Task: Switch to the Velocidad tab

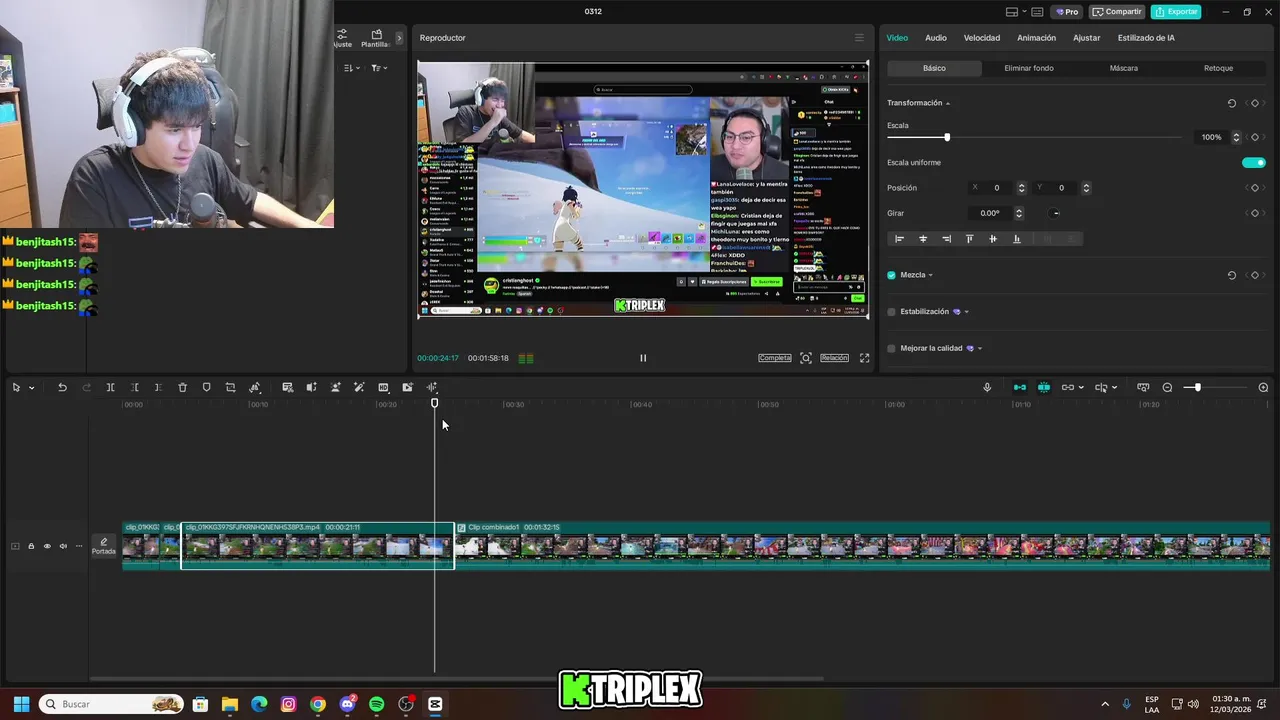Action: [x=982, y=38]
